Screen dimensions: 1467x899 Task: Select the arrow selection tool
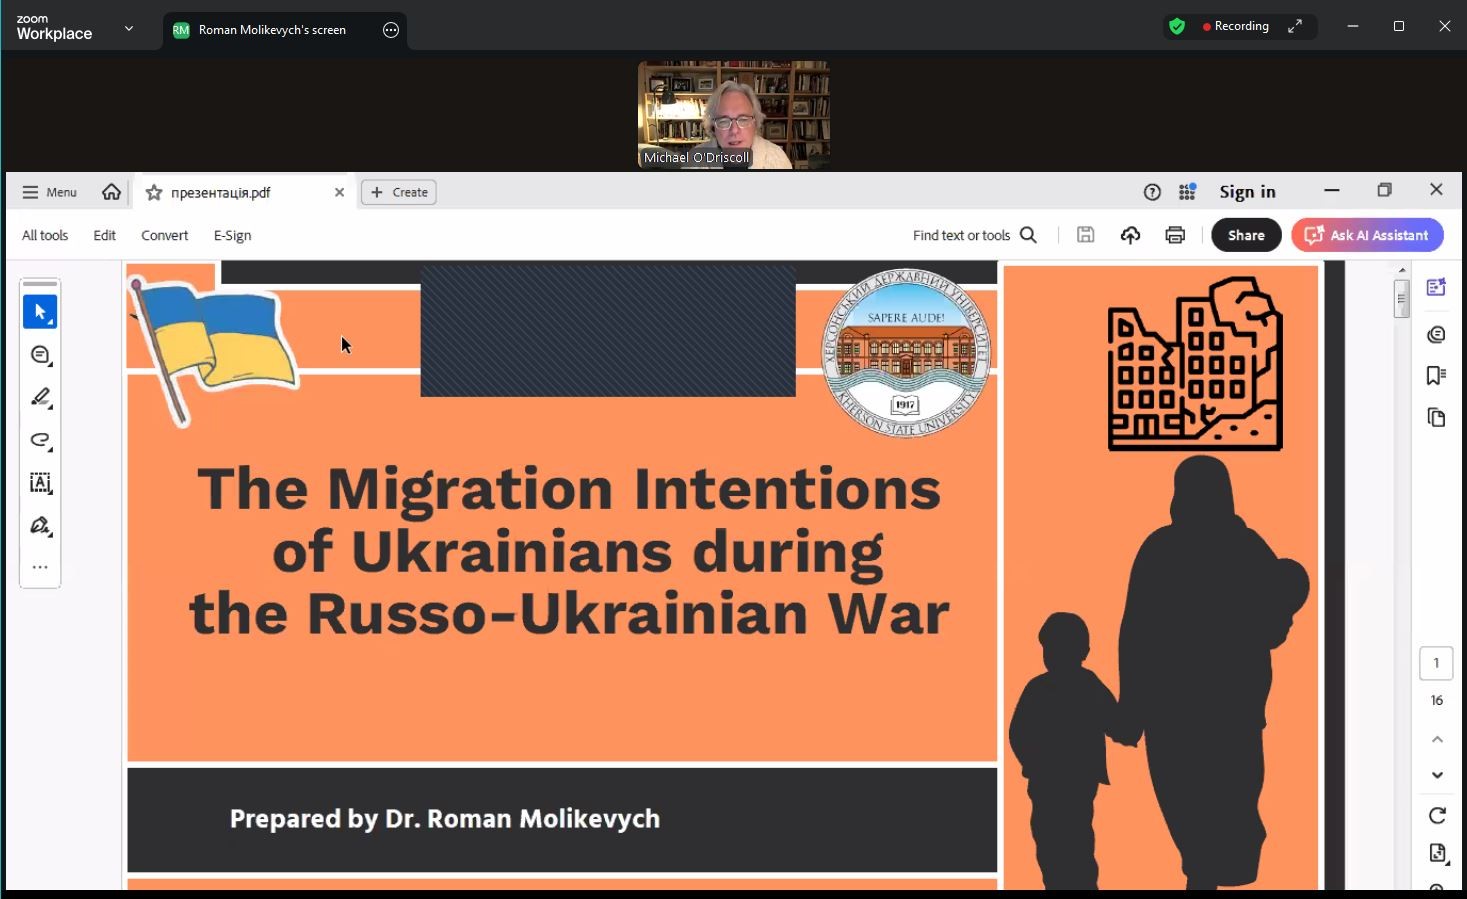tap(40, 312)
